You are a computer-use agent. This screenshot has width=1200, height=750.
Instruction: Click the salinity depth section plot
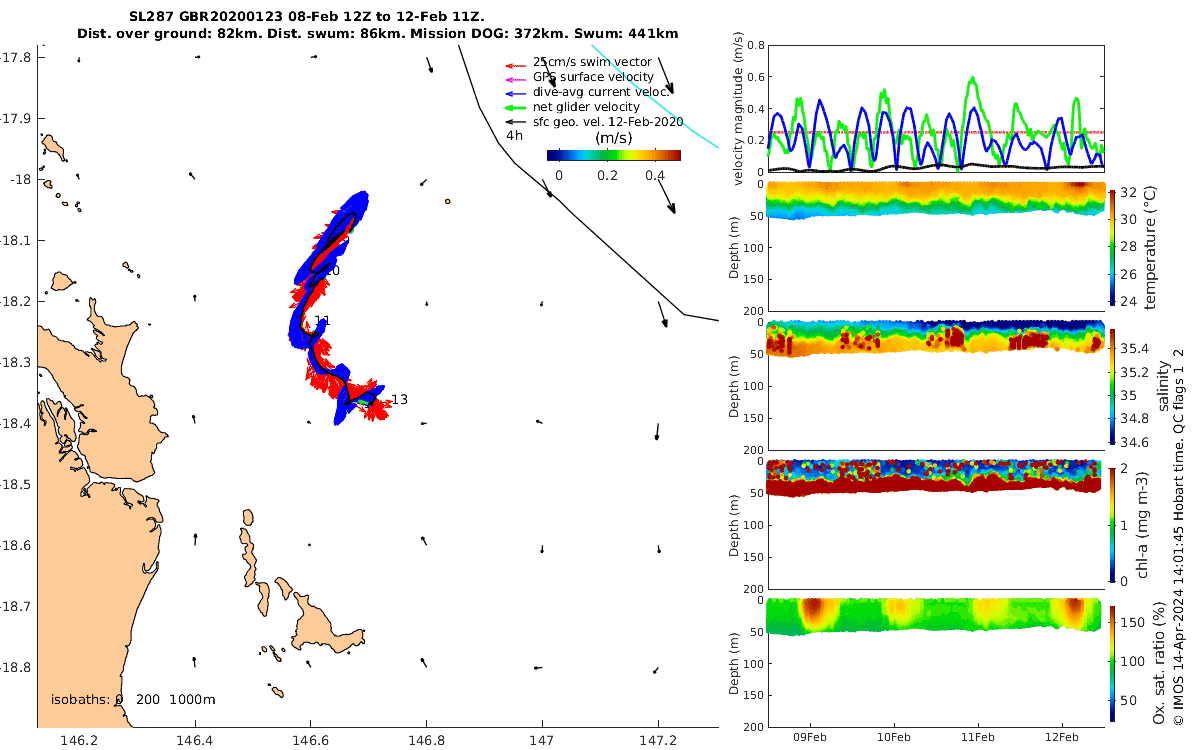(x=935, y=385)
